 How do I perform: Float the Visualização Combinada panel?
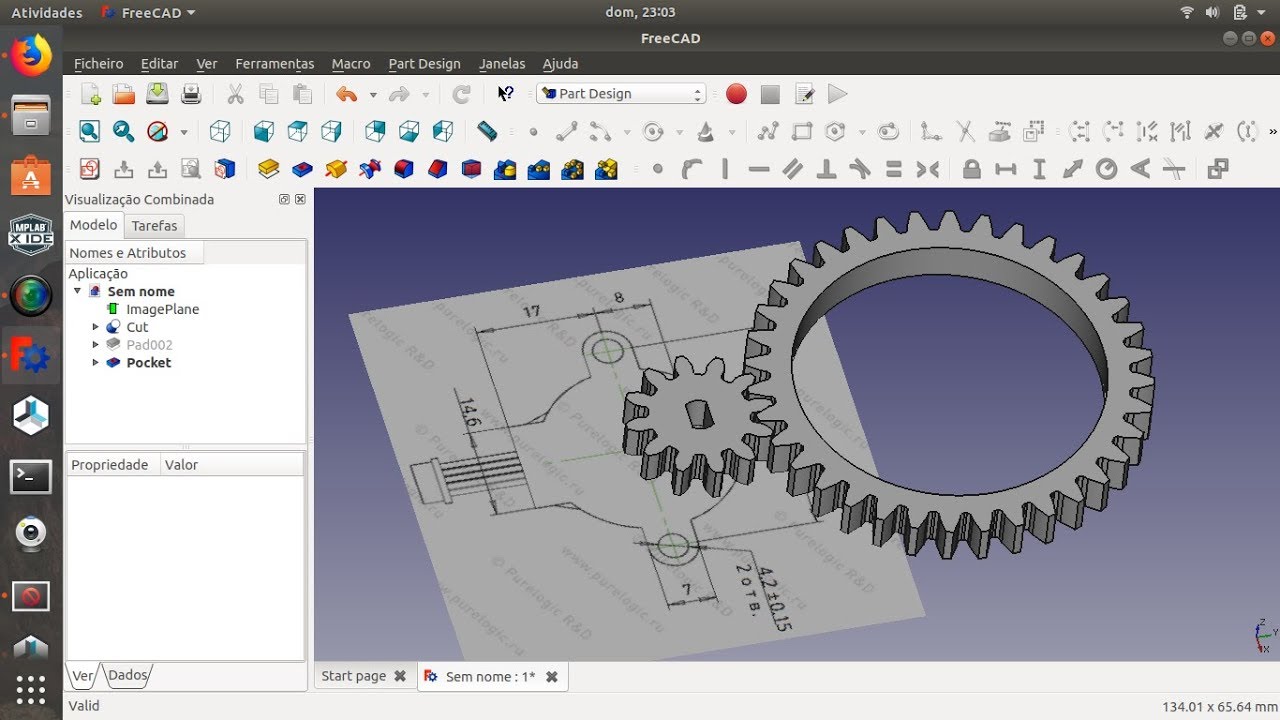284,200
